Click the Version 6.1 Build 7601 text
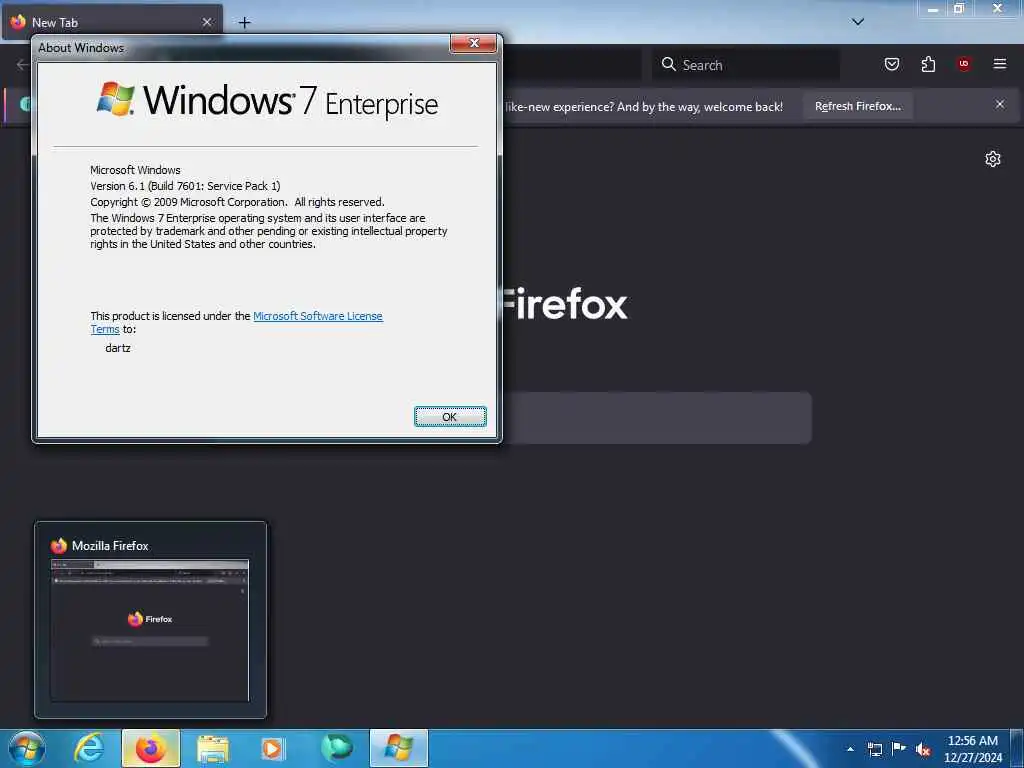This screenshot has height=768, width=1024. click(185, 186)
